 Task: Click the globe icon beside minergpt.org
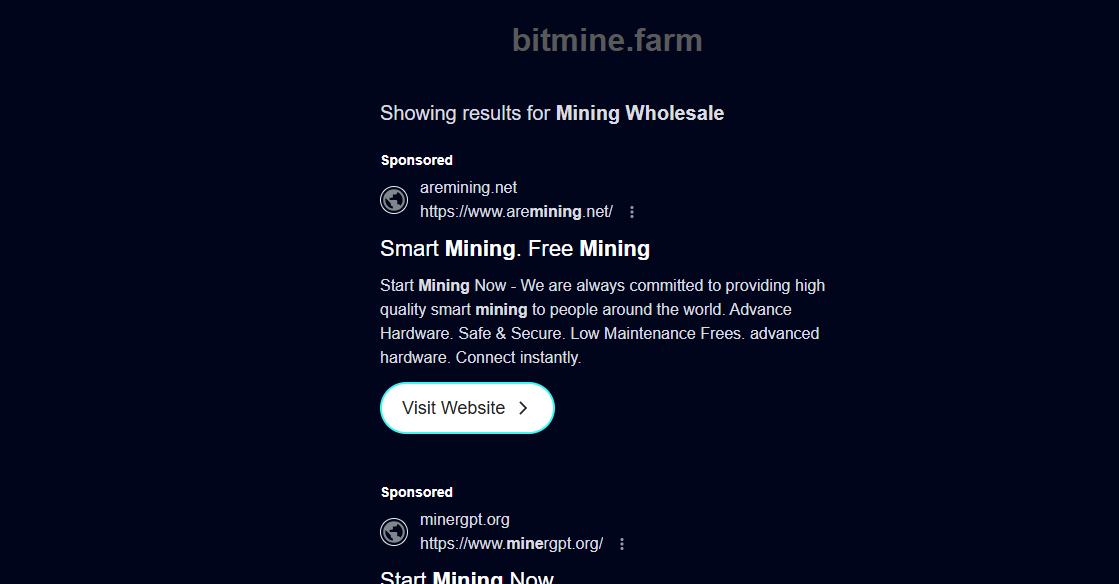click(x=394, y=532)
